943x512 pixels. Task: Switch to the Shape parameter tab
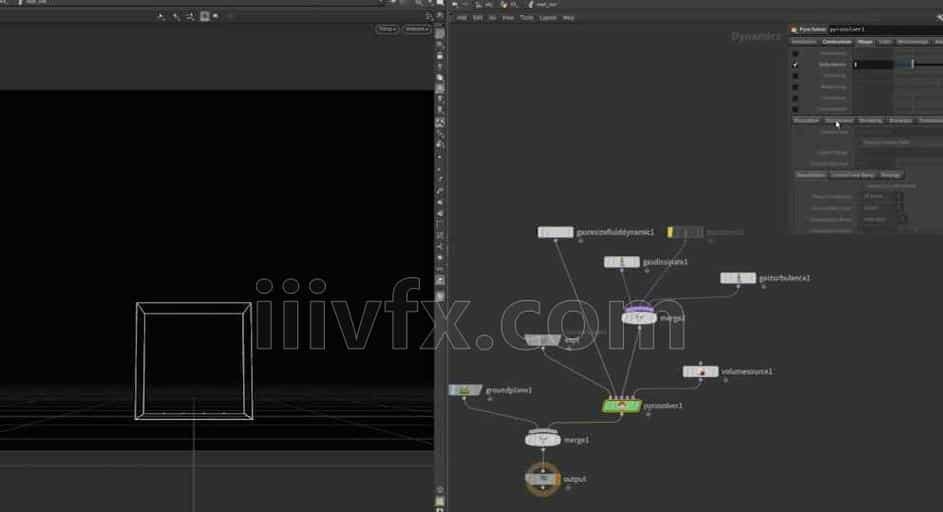[865, 42]
